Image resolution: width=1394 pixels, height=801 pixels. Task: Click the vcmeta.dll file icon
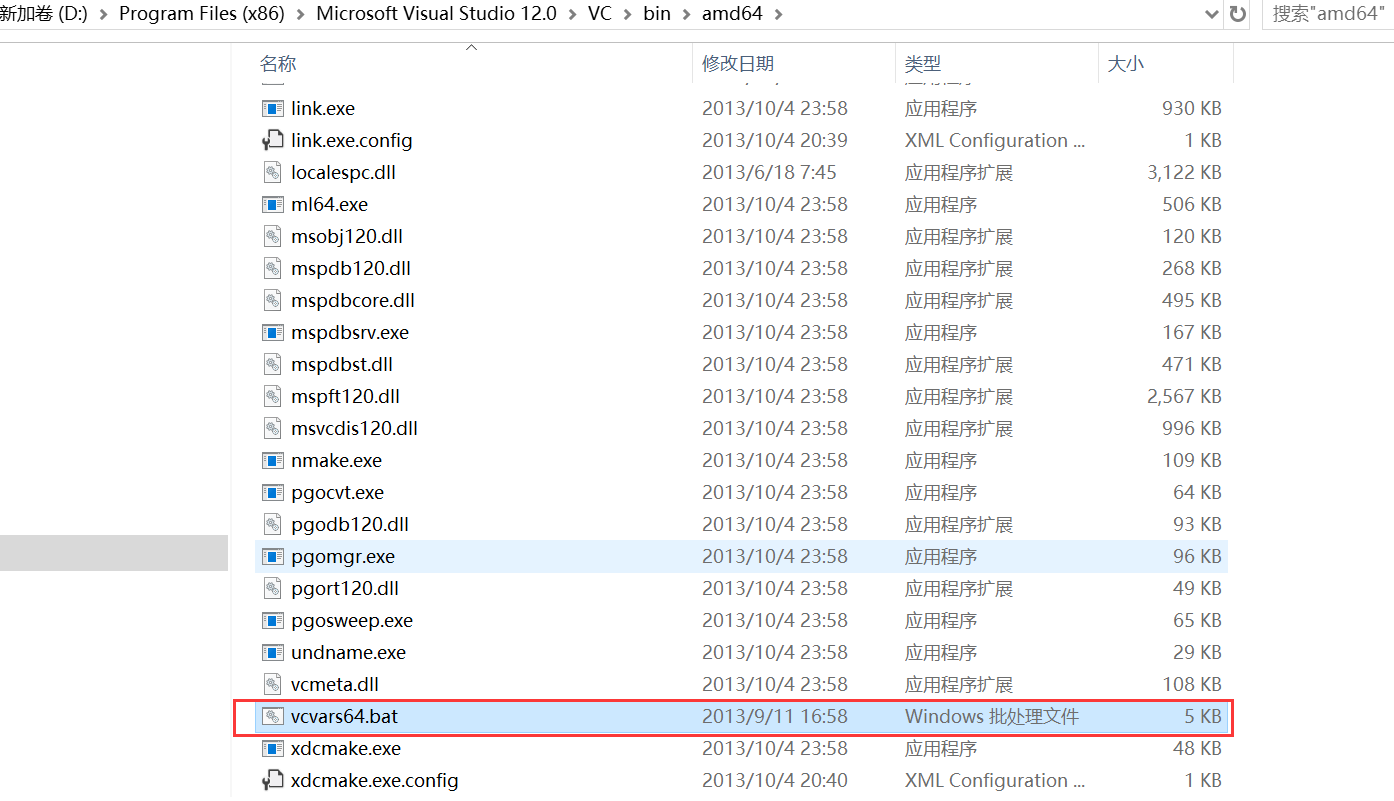272,684
